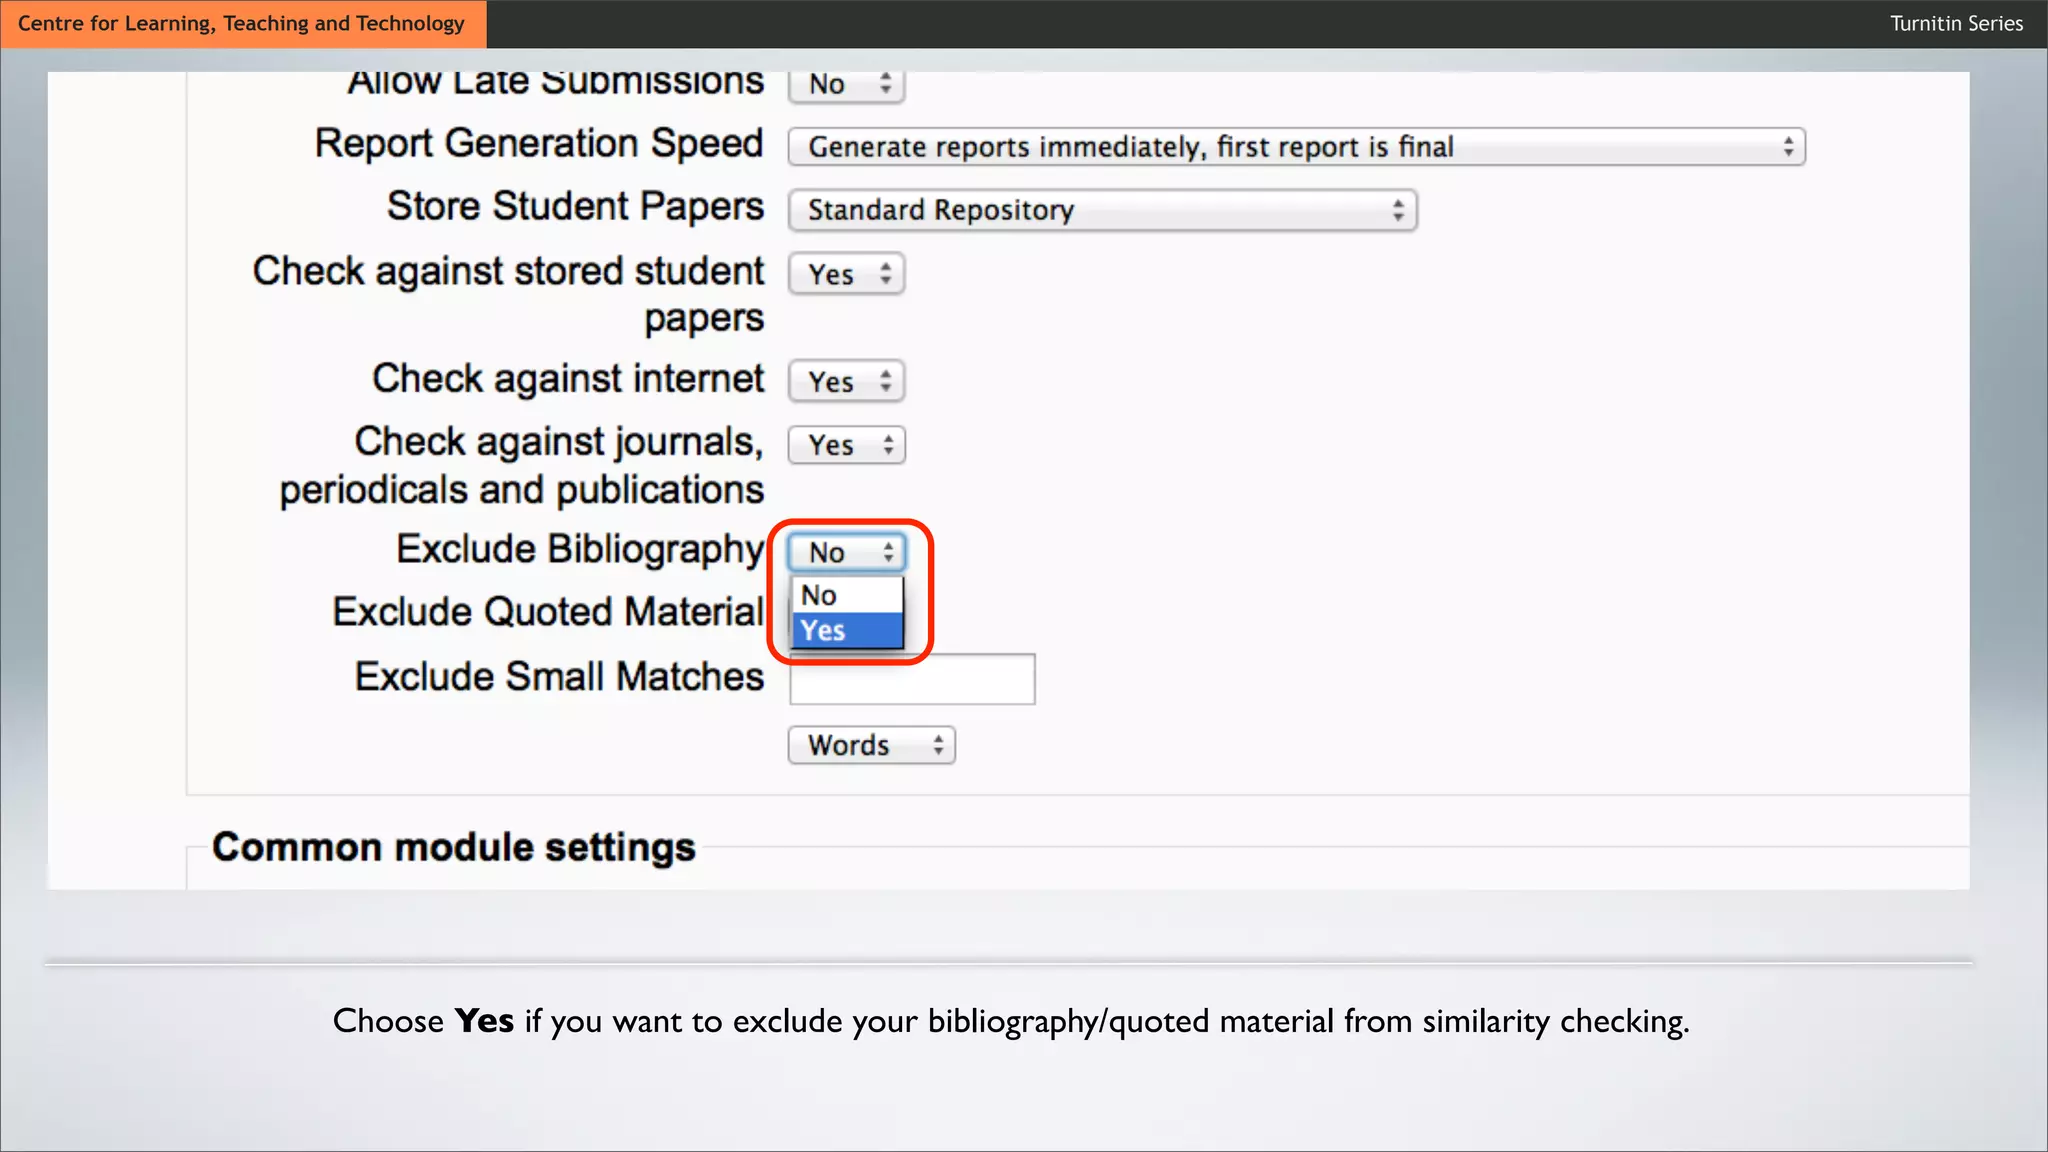
Task: Click the Exclude Bibliography label
Action: tap(580, 549)
